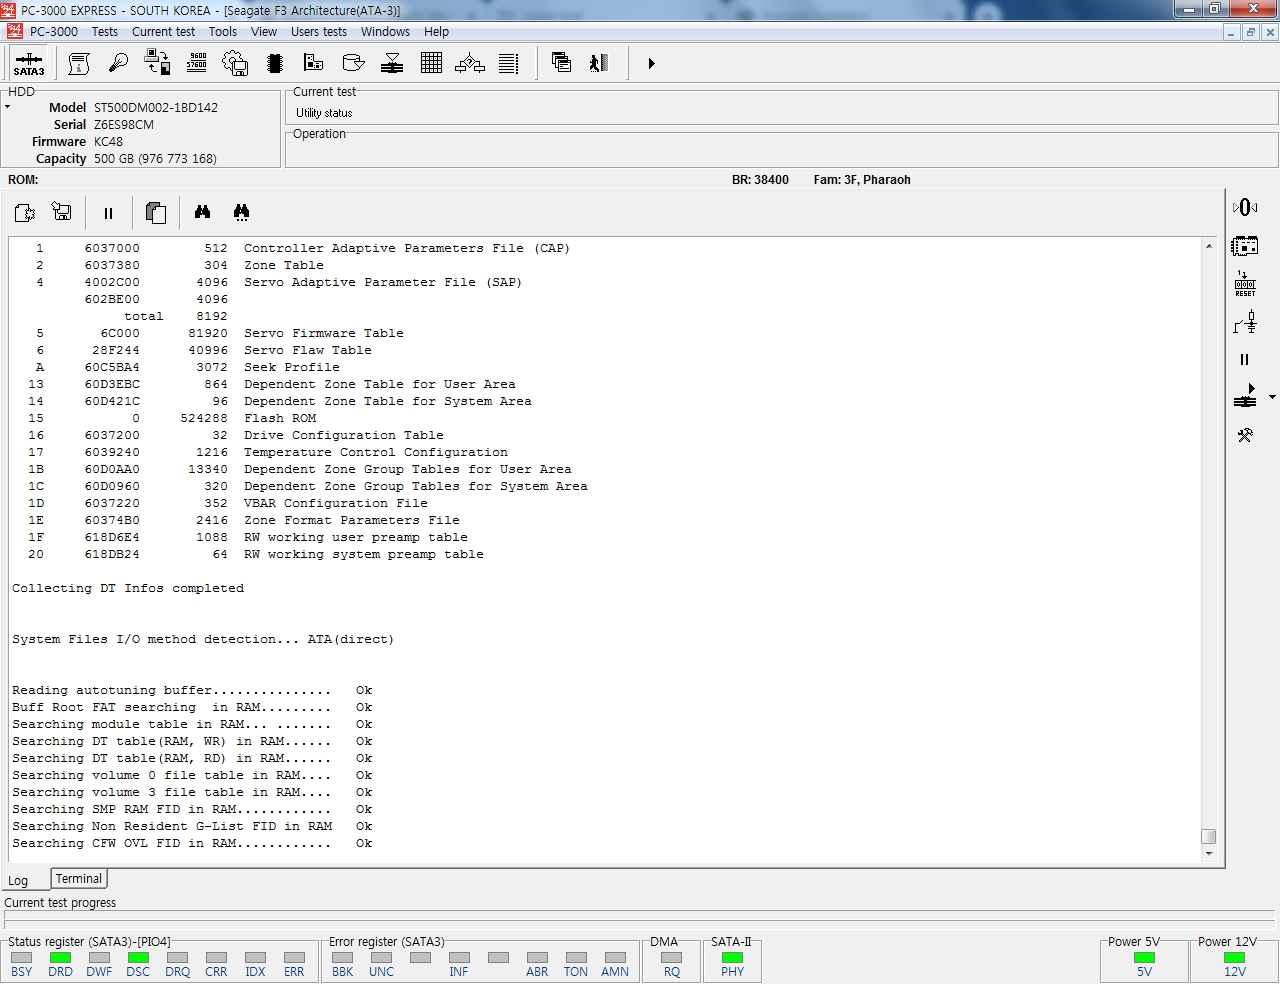
Task: Open the Tools menu
Action: [223, 32]
